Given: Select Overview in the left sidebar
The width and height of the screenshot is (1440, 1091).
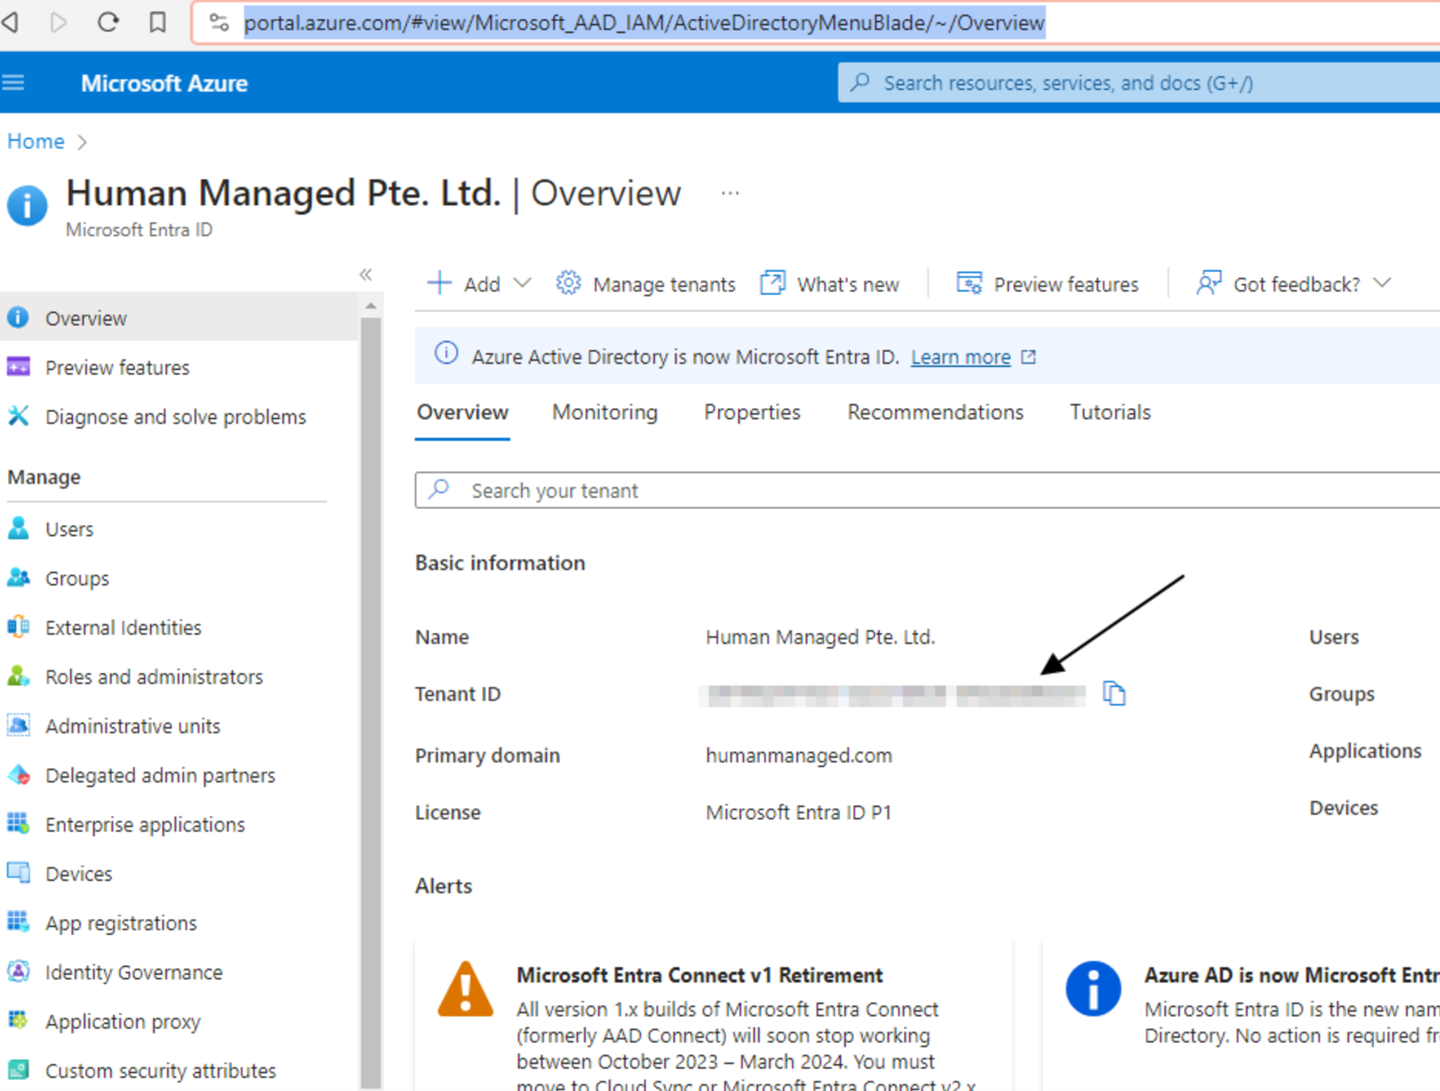Looking at the screenshot, I should (178, 318).
